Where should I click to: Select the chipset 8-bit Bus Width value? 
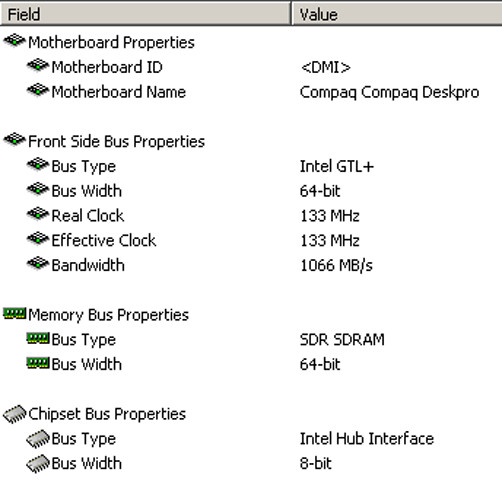click(316, 463)
